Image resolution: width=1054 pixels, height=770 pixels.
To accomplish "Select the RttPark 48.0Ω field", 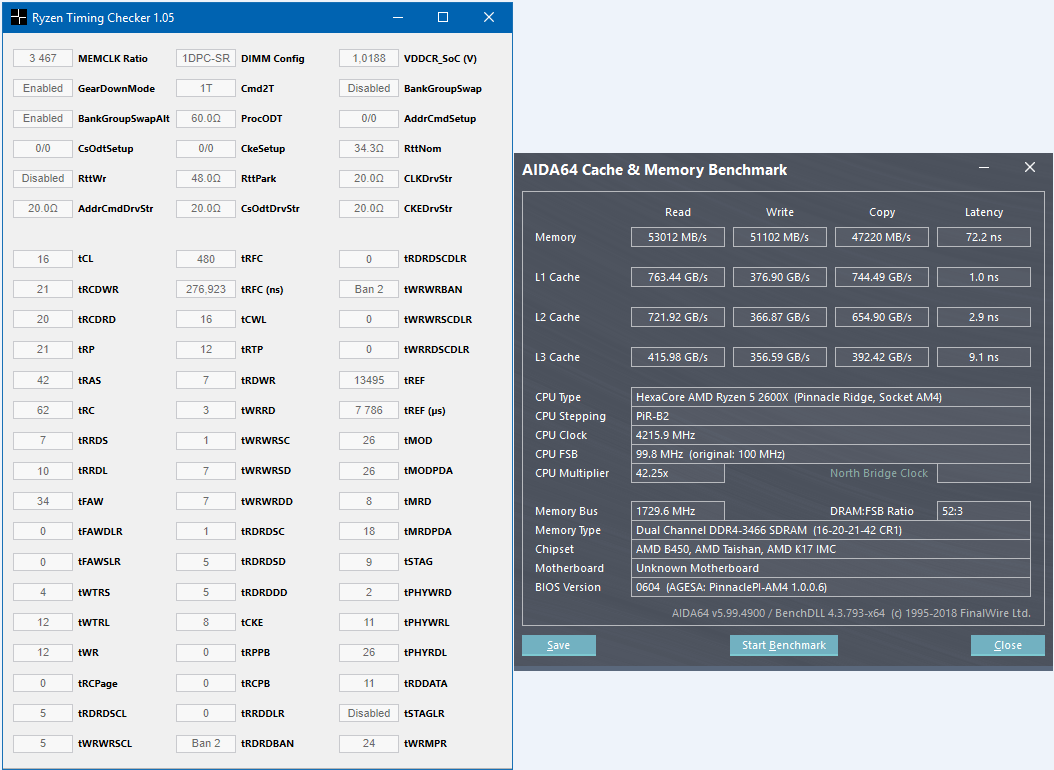I will click(x=206, y=178).
